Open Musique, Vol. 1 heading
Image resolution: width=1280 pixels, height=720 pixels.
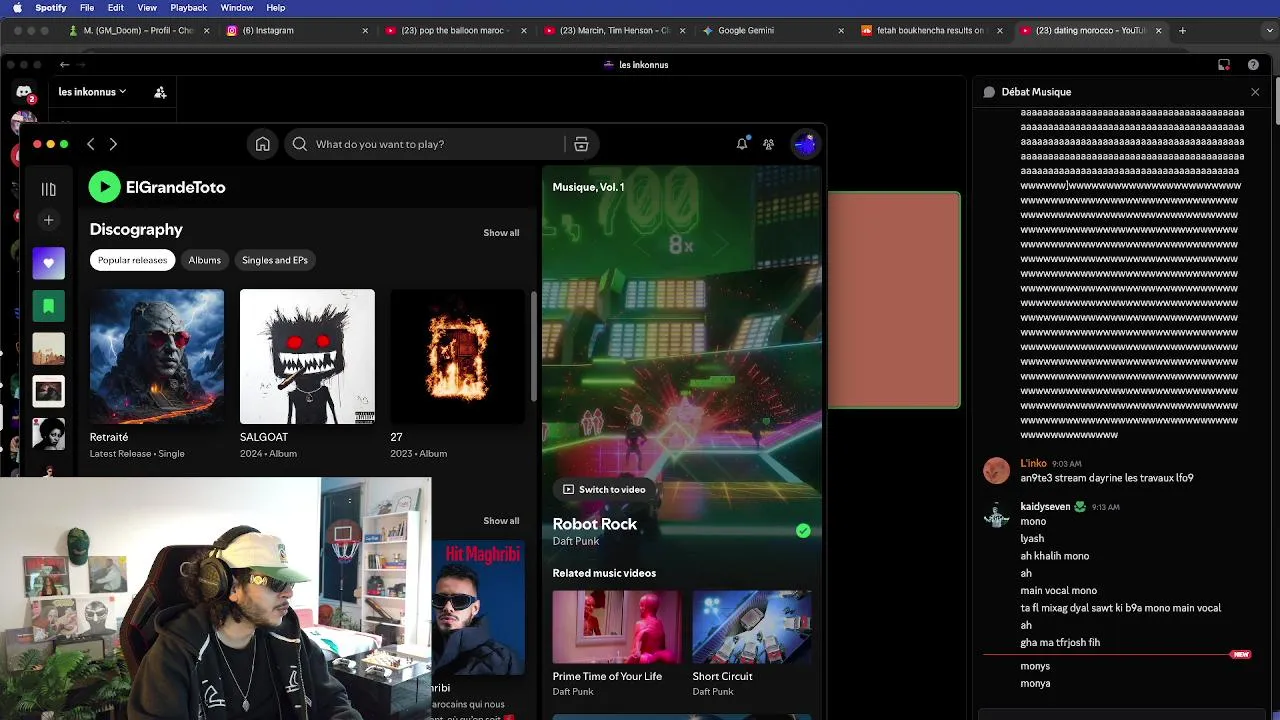(588, 187)
